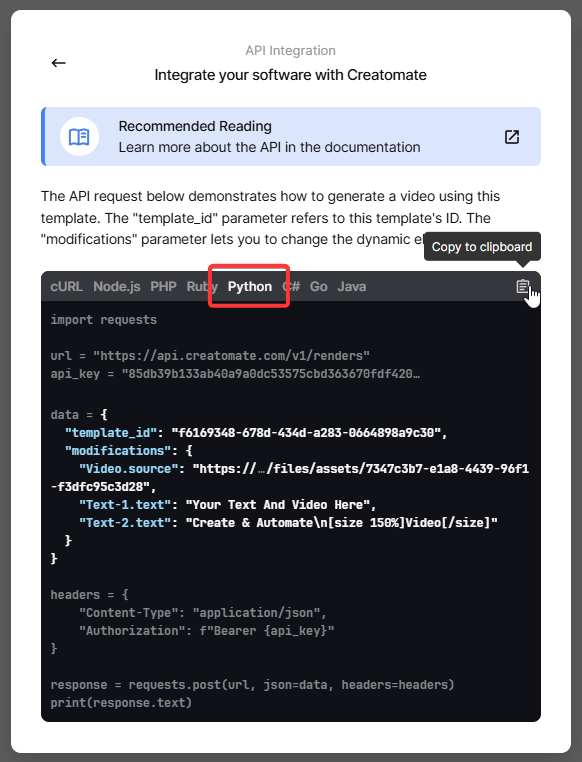
Task: Show the PHP code example
Action: (x=163, y=286)
